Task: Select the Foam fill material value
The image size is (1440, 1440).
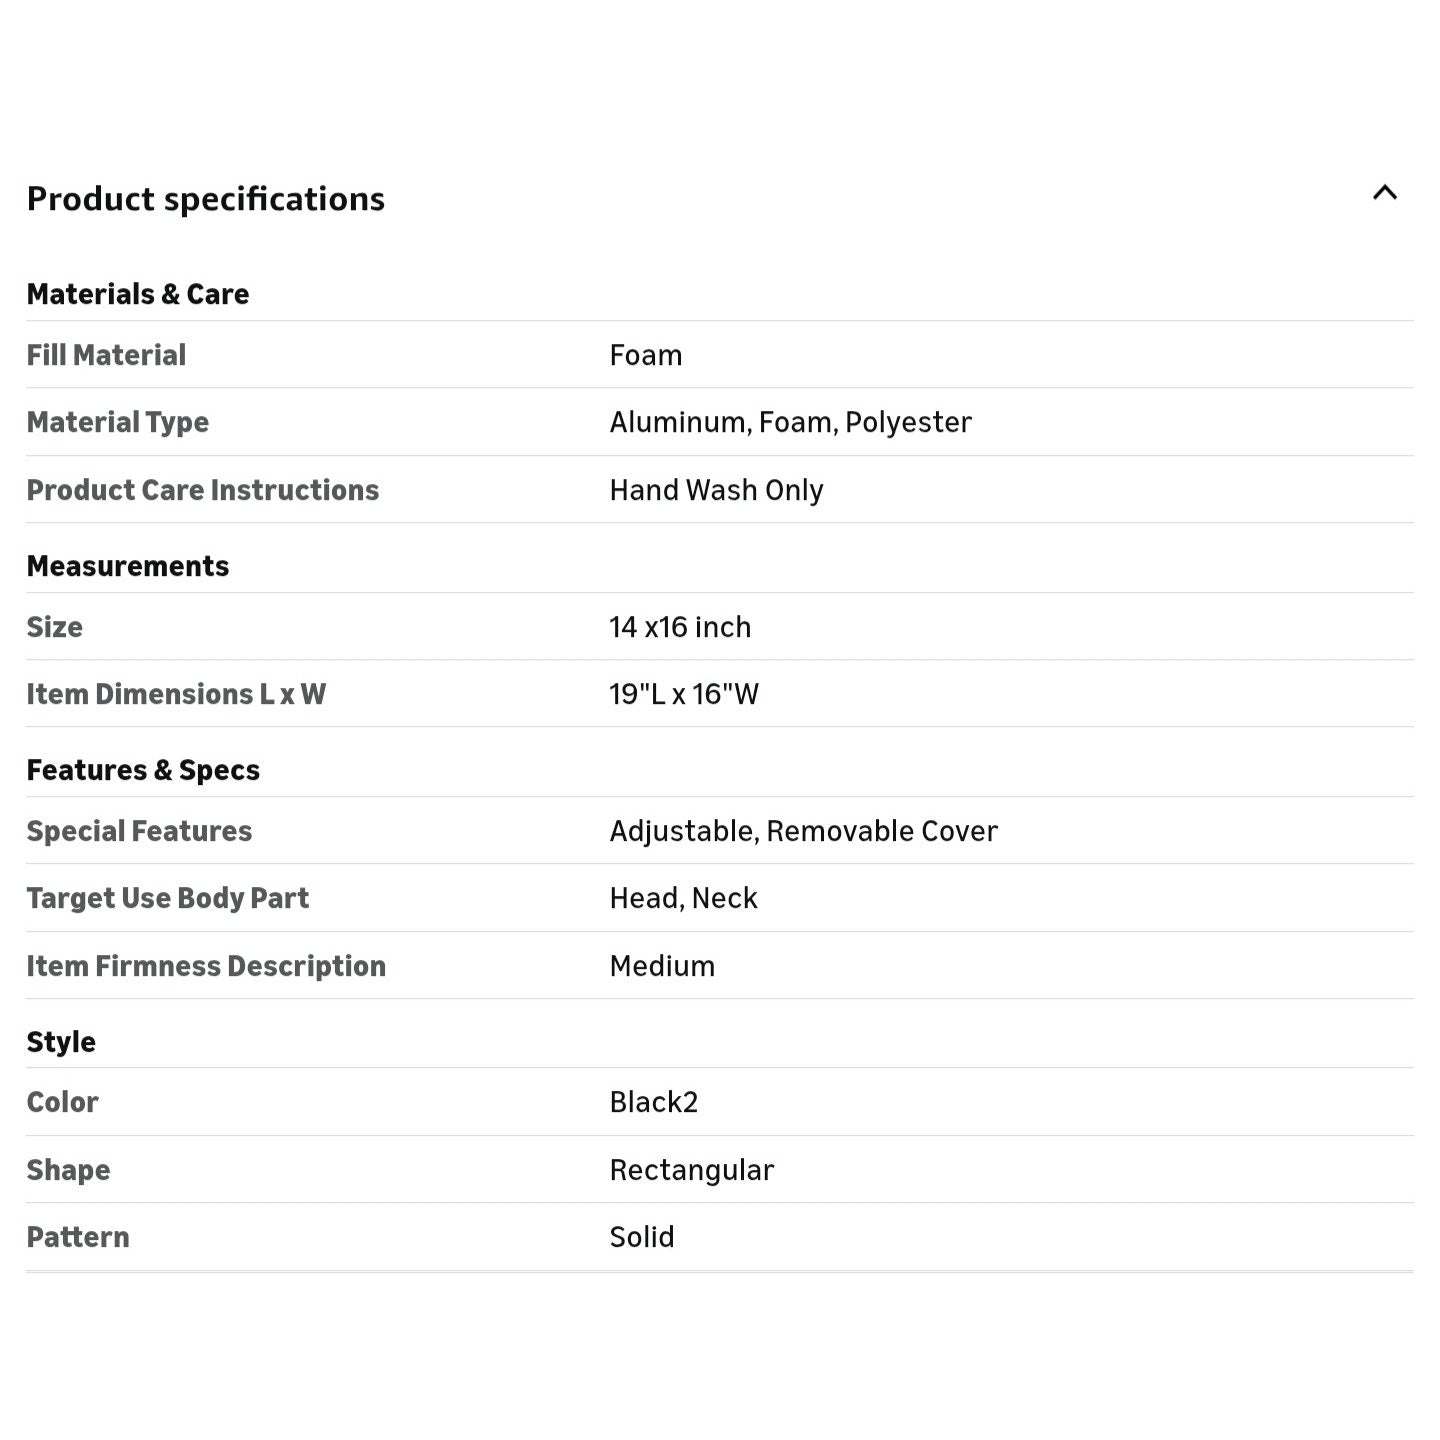Action: click(646, 355)
